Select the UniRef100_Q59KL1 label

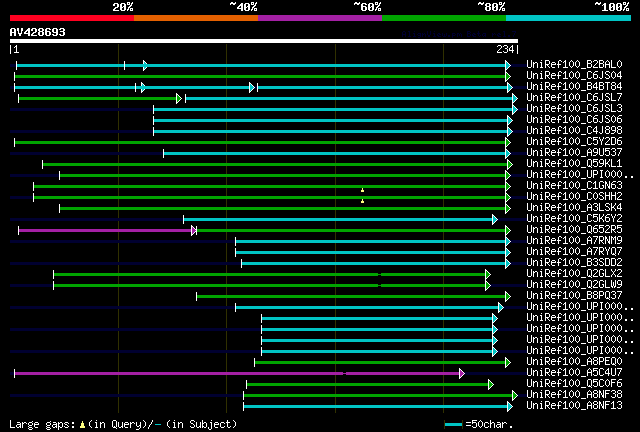[x=574, y=164]
